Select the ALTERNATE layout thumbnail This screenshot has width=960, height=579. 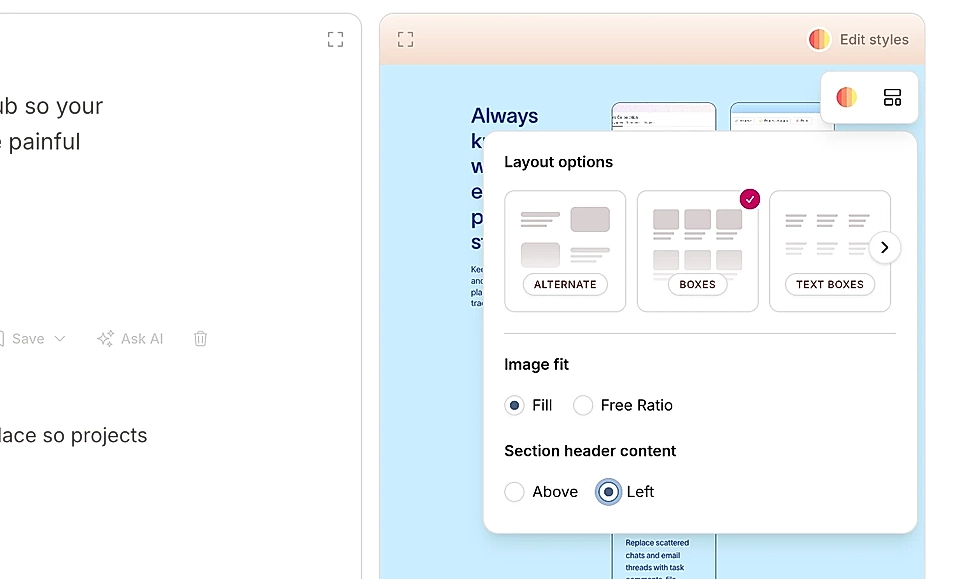tap(565, 250)
